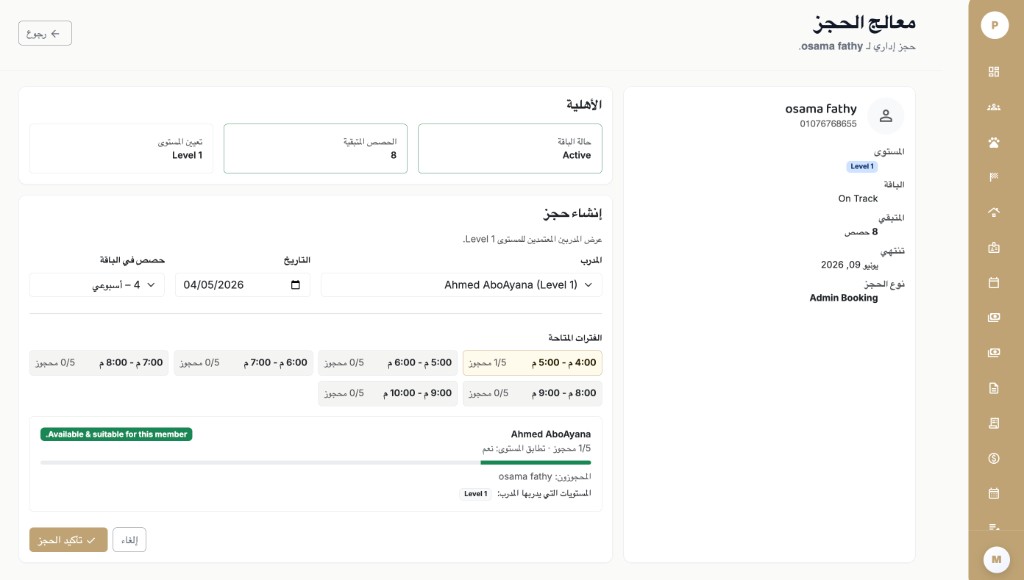Open the calendar picker icon in date field
Screen dimensions: 1024x580
295,285
